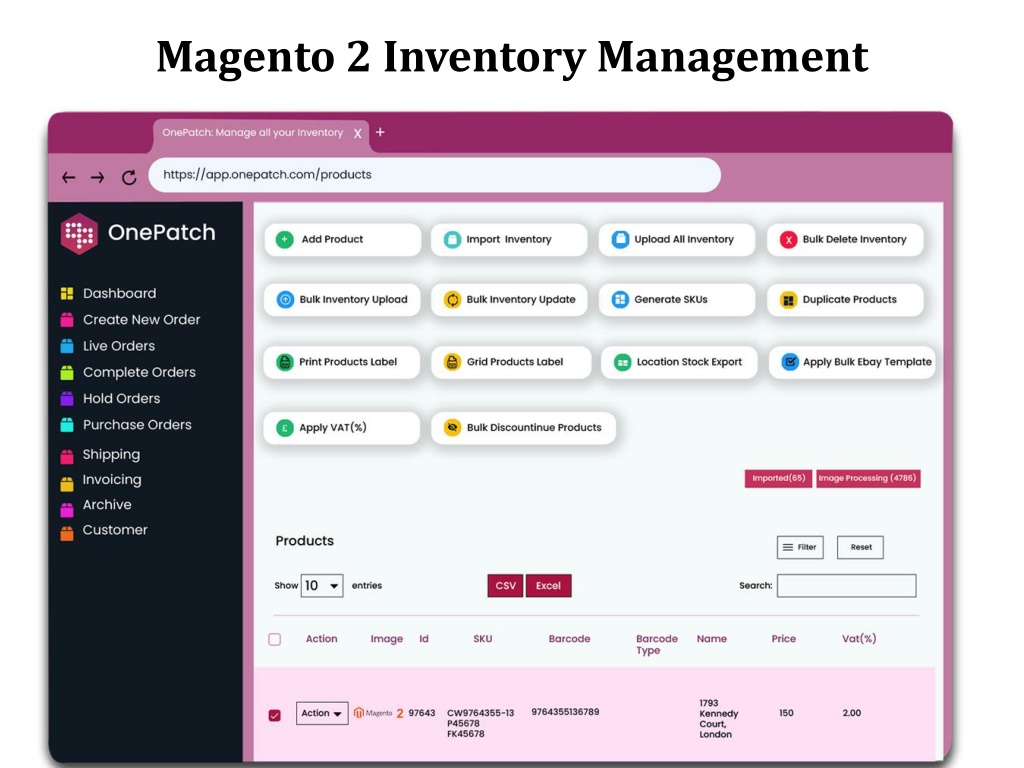Click the blue Upload All Inventory icon
The width and height of the screenshot is (1024, 768).
click(x=620, y=240)
